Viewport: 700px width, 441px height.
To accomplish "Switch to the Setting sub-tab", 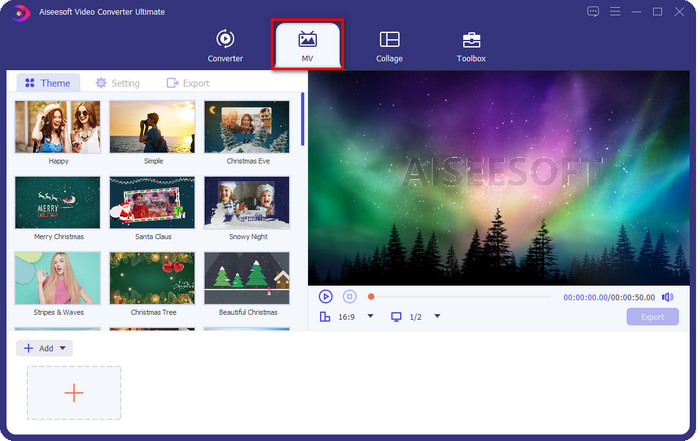I will point(117,83).
